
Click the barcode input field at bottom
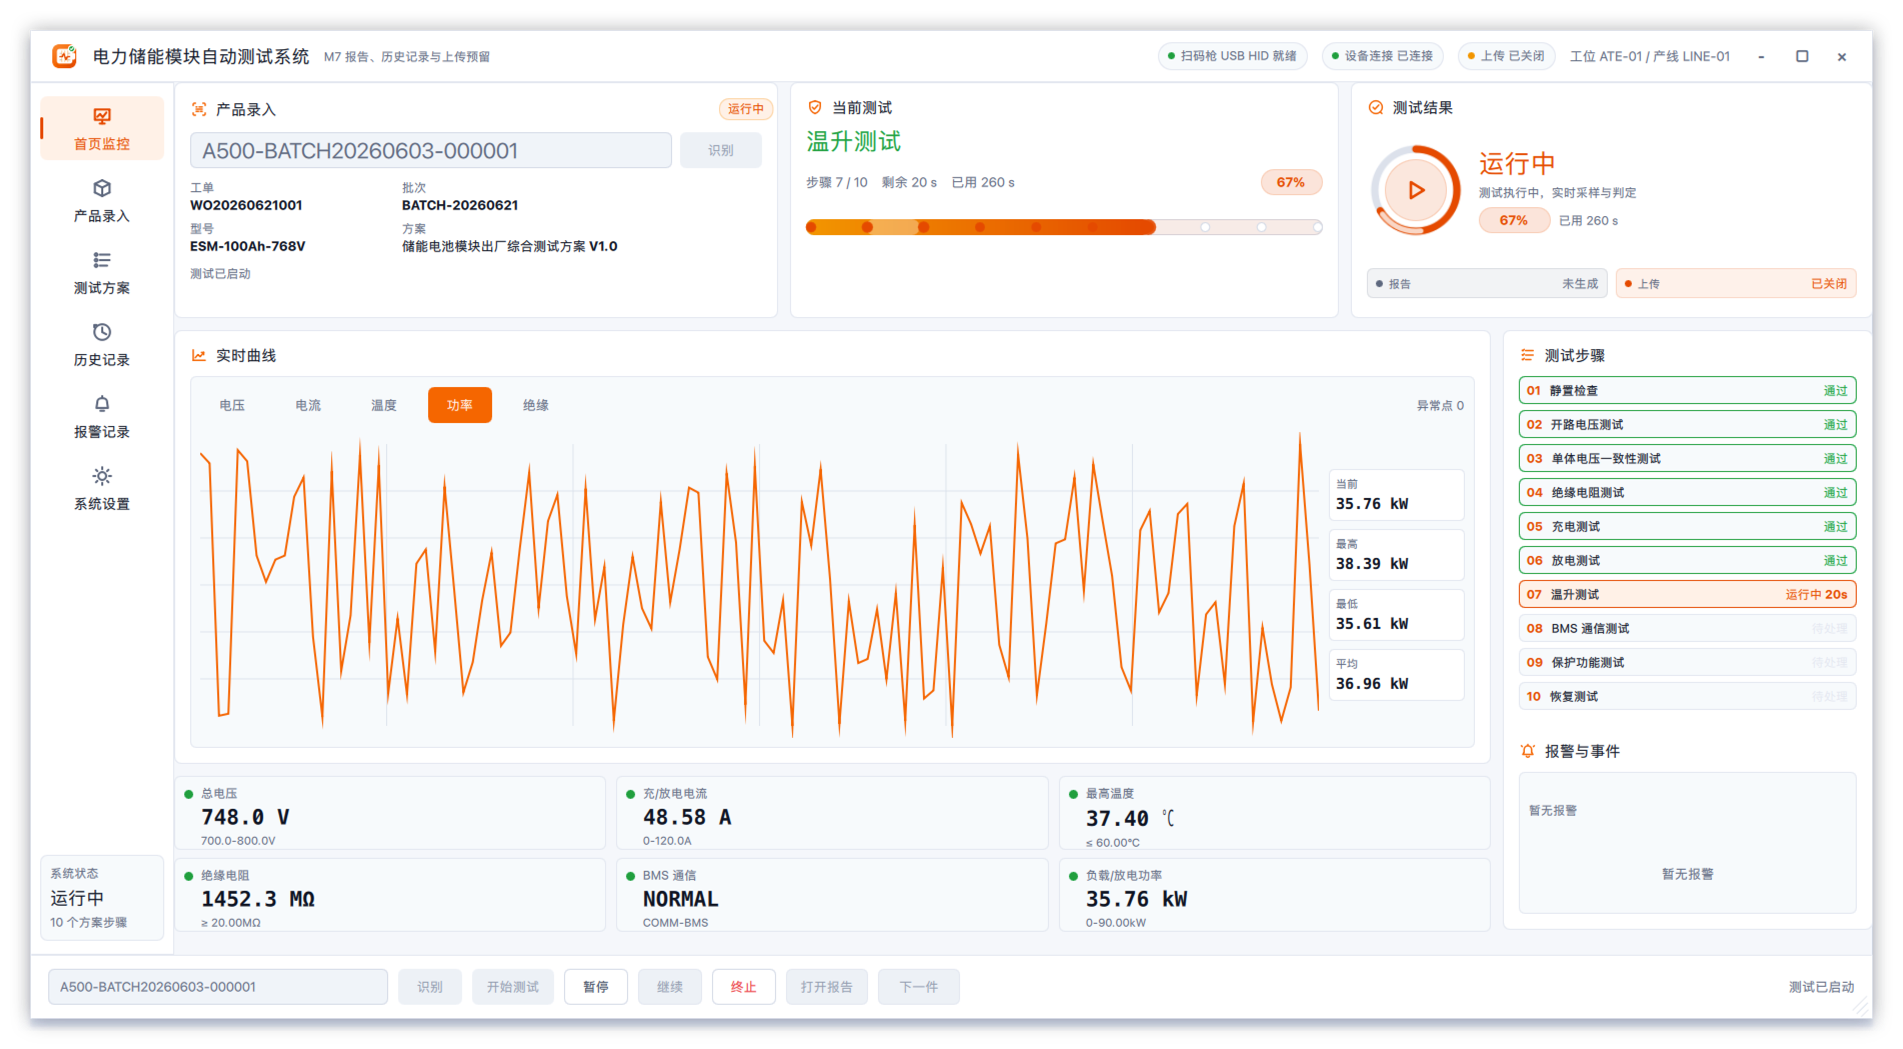[218, 987]
